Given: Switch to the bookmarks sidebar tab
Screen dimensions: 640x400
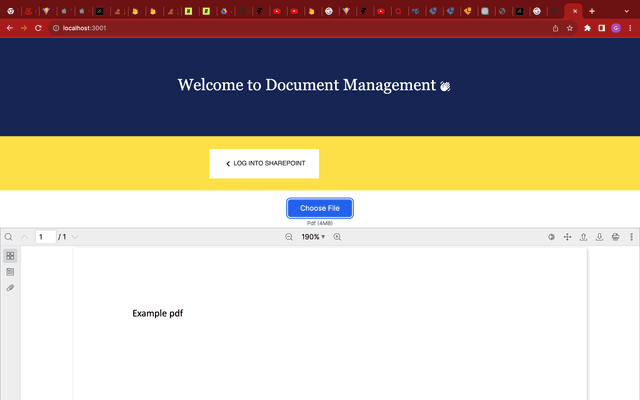Looking at the screenshot, I should tap(10, 272).
